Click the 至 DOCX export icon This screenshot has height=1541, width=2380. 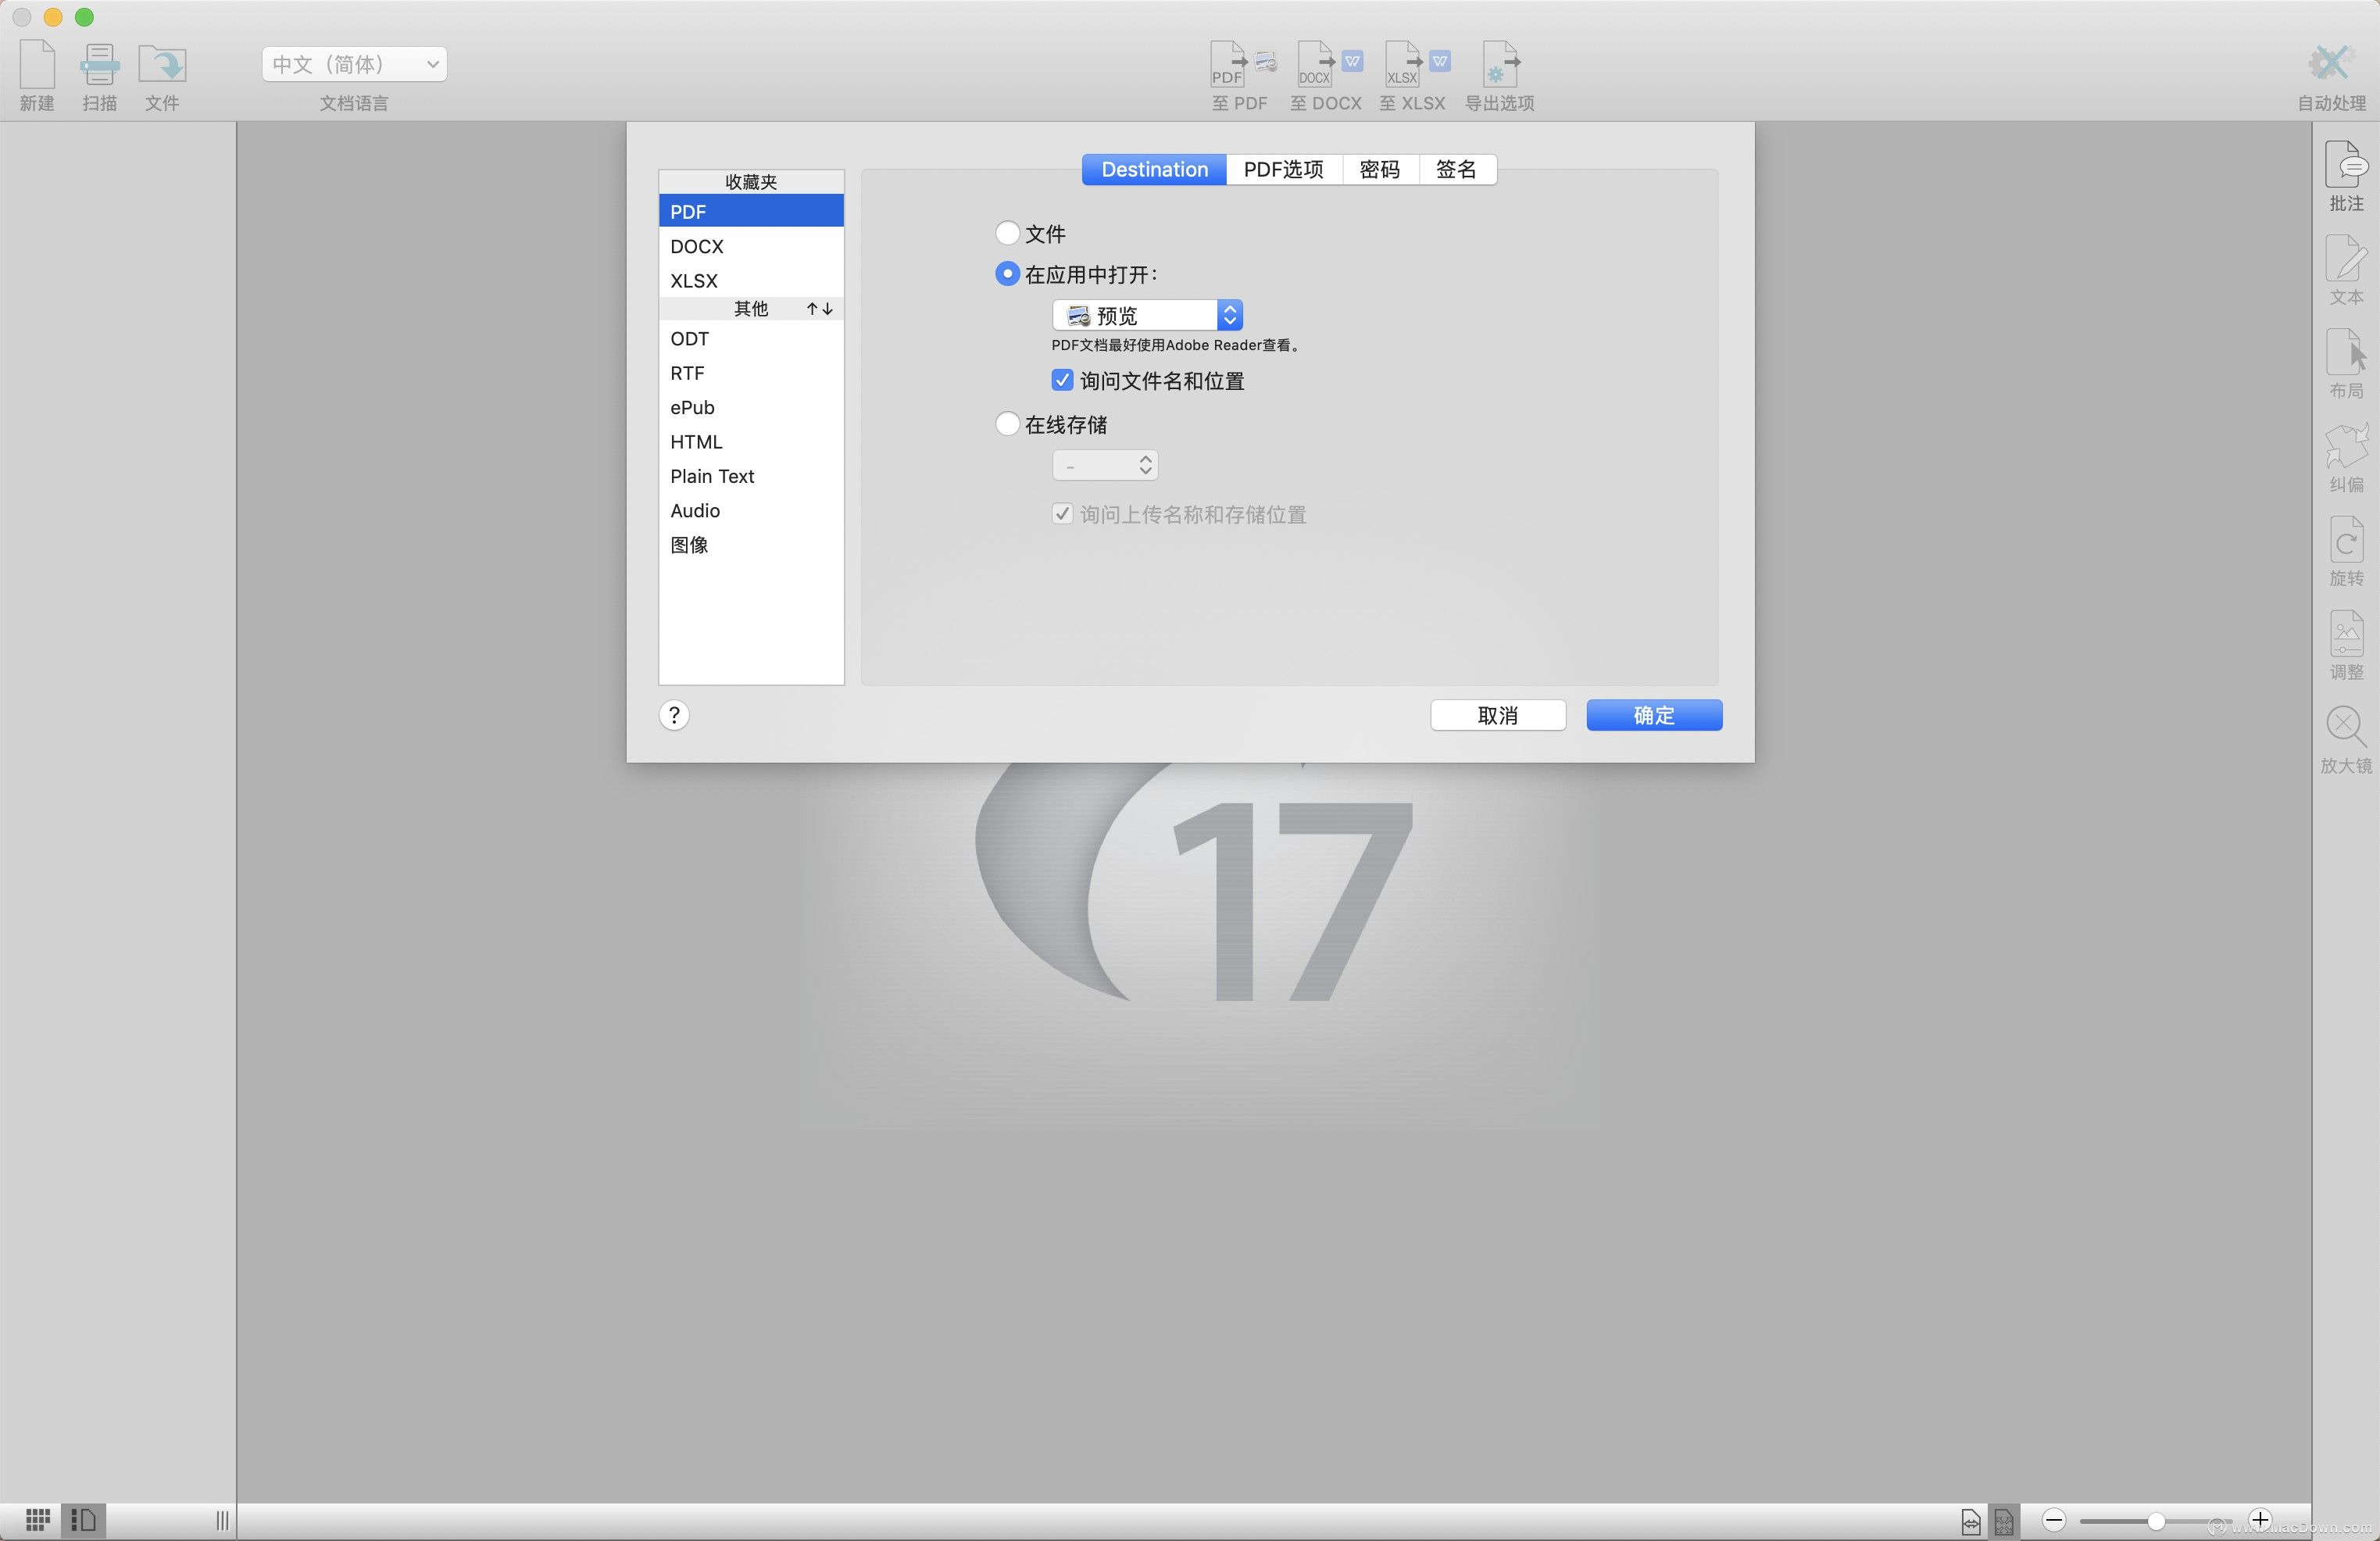point(1325,65)
